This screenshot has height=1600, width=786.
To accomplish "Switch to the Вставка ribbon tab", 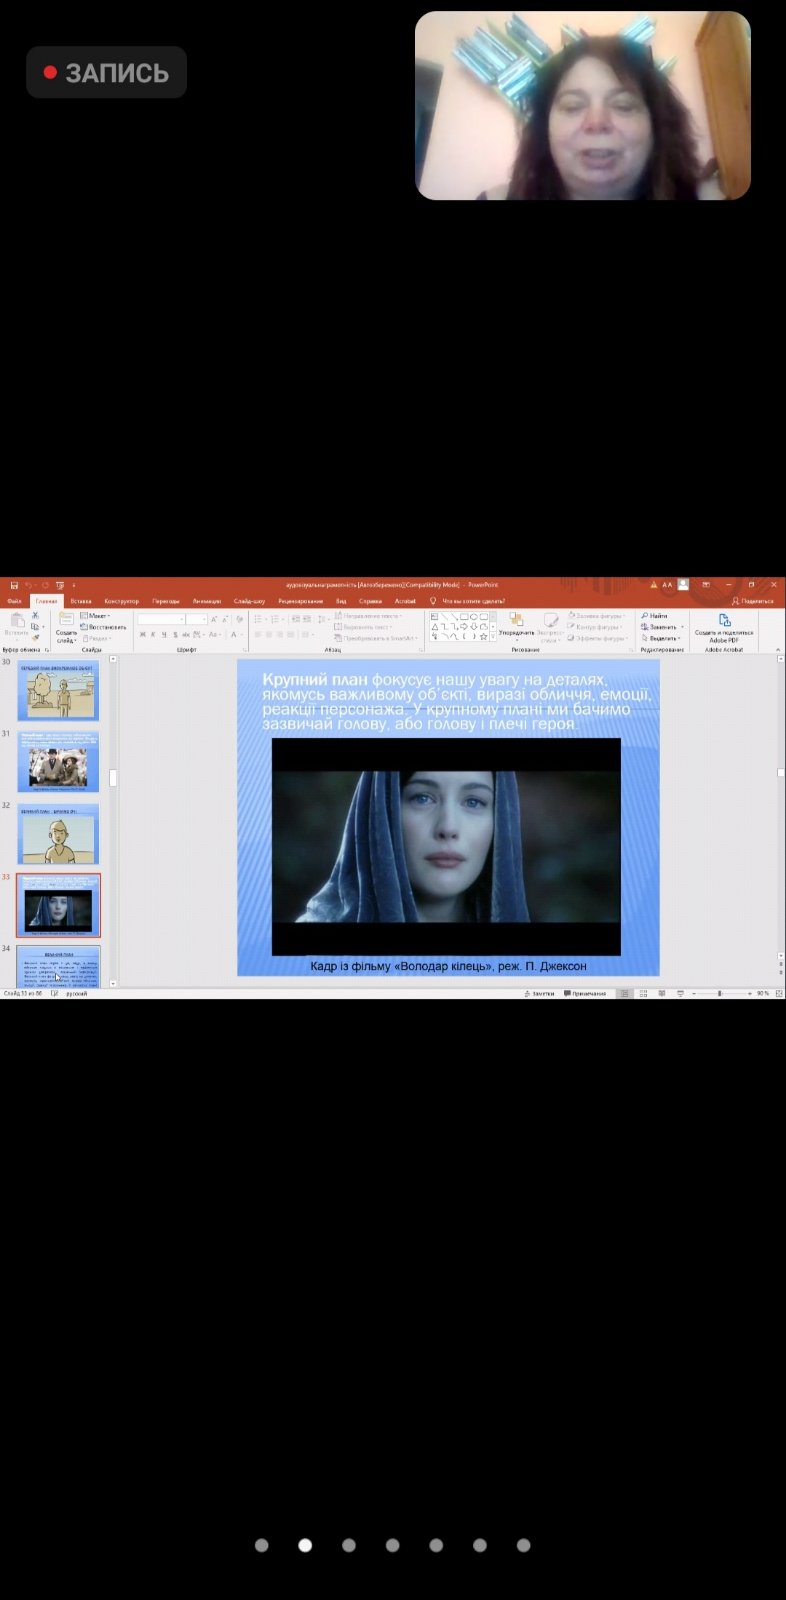I will pyautogui.click(x=81, y=601).
